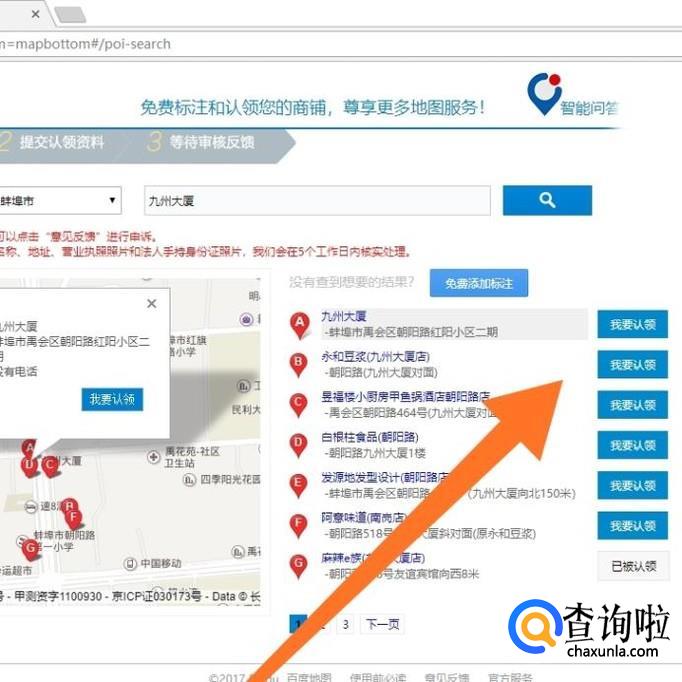Click the 智能问答 logo icon

coord(545,95)
